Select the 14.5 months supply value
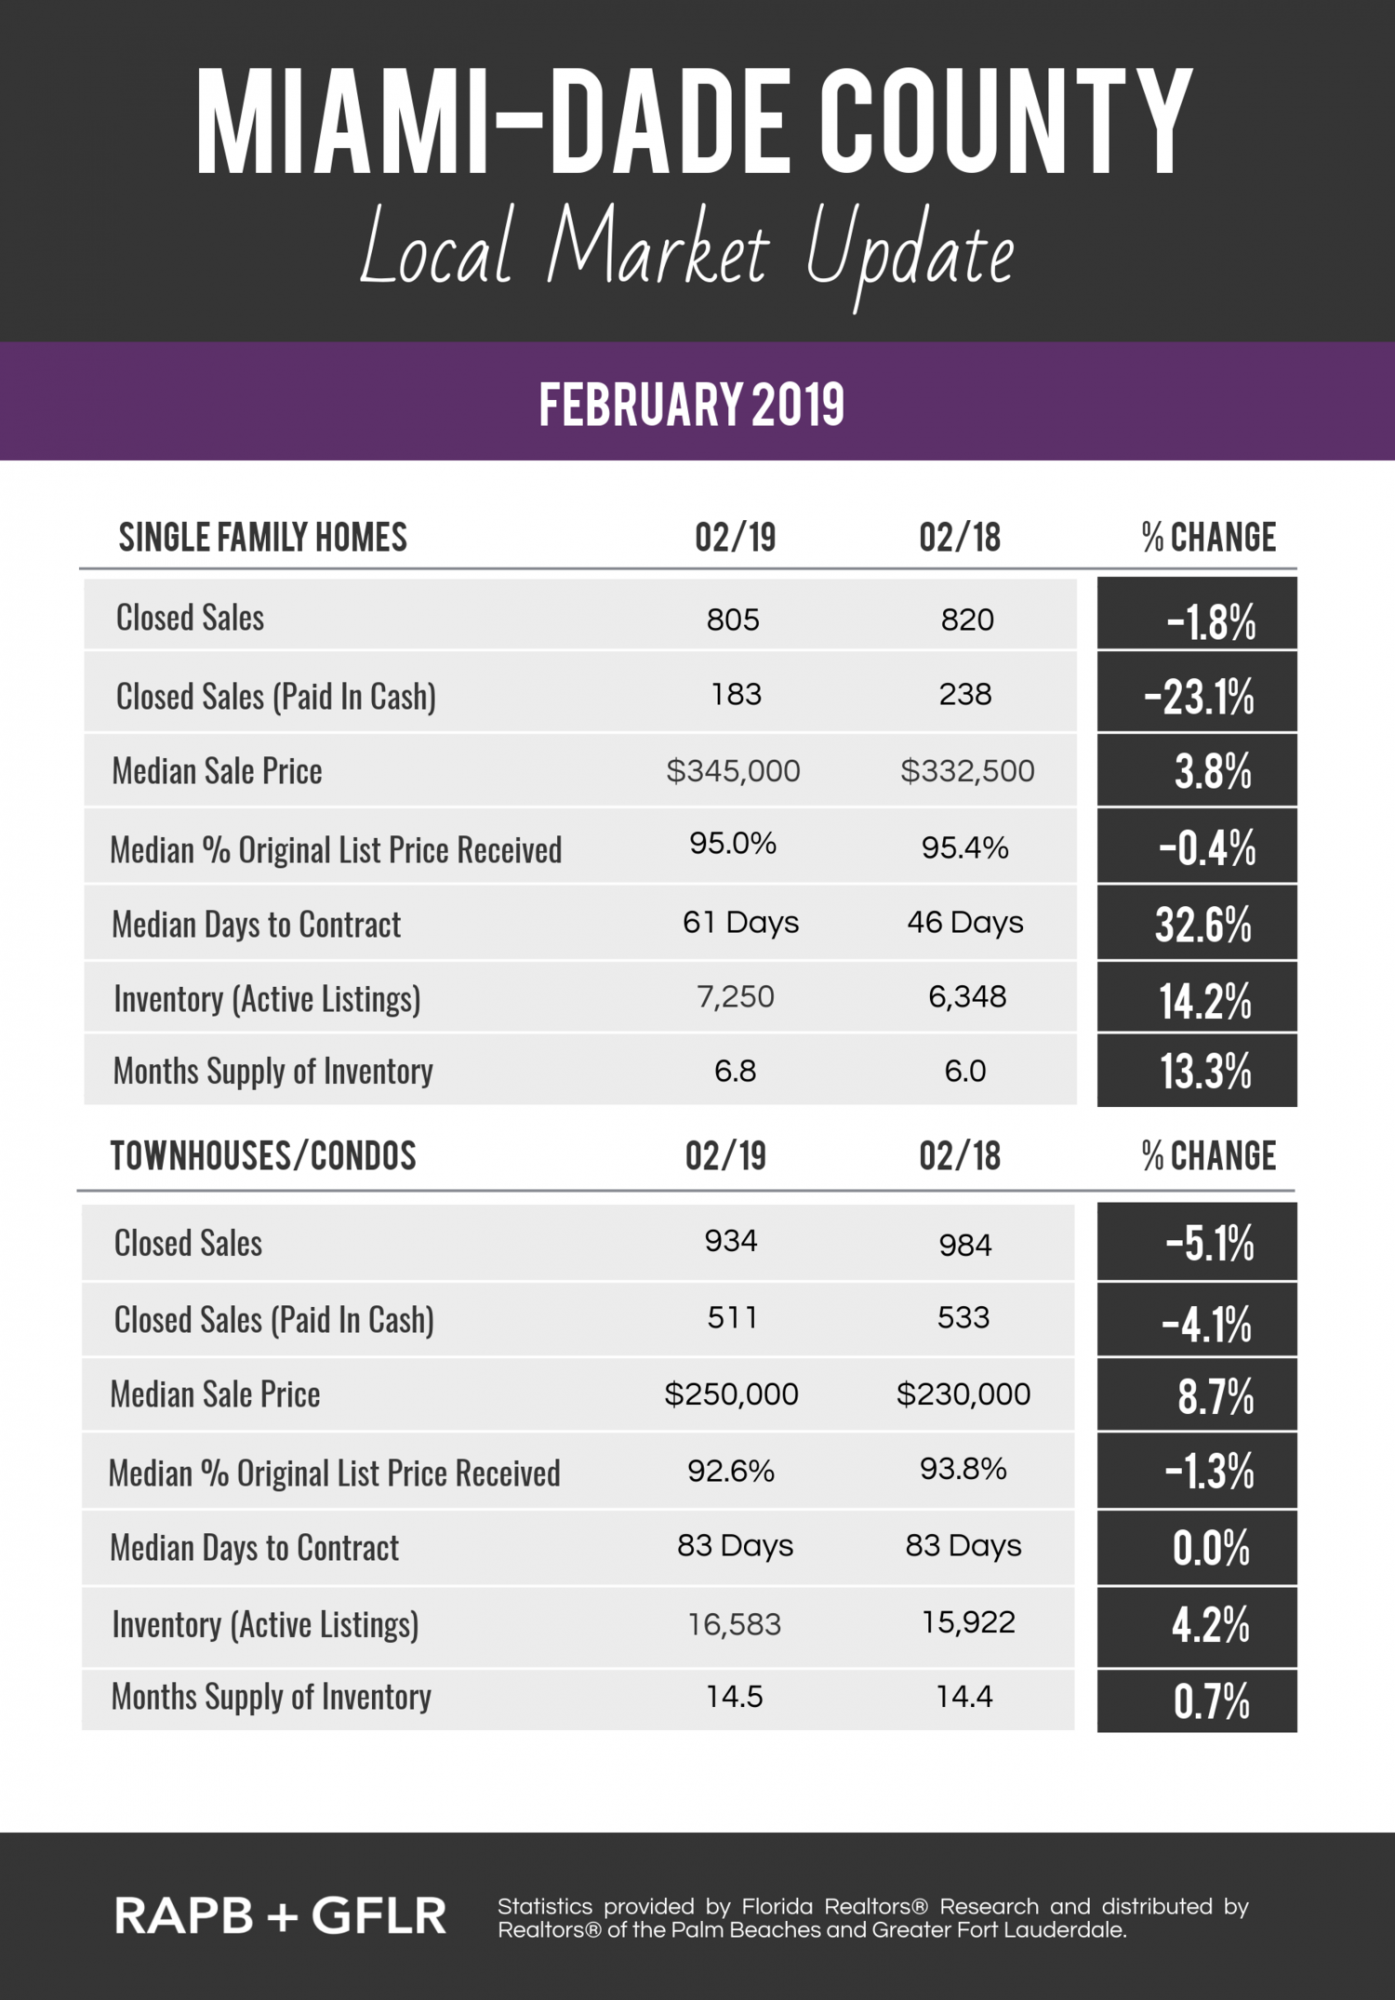The width and height of the screenshot is (1395, 2000). pyautogui.click(x=735, y=1697)
